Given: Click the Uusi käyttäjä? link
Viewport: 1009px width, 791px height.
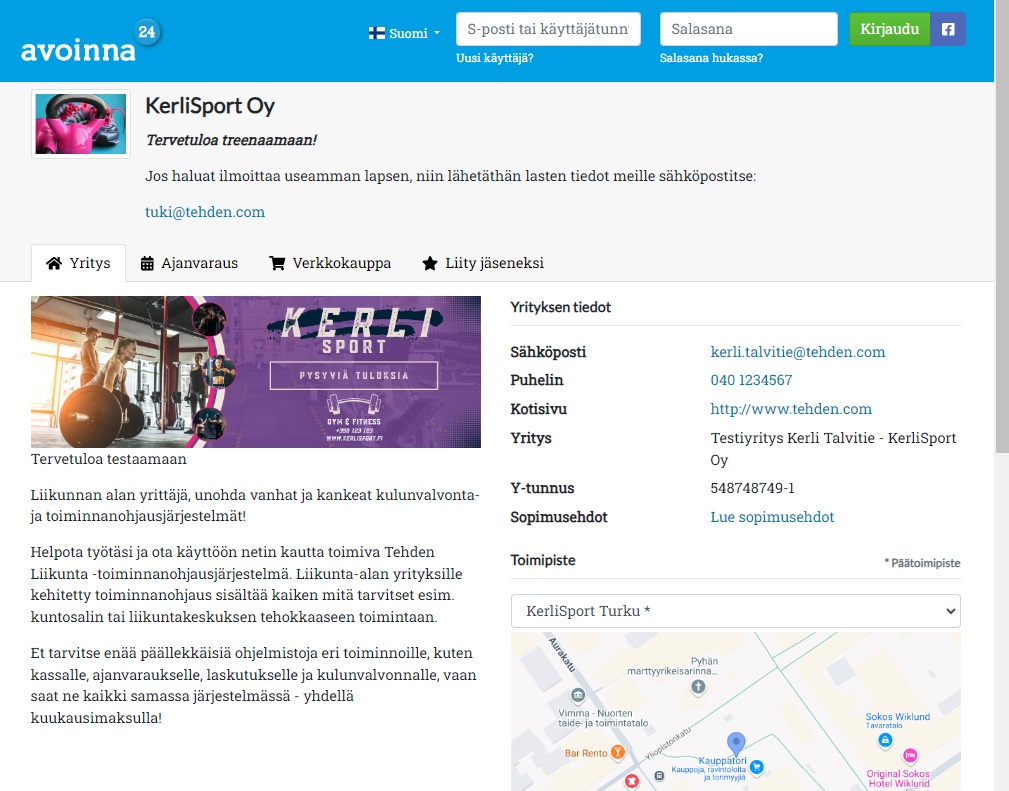Looking at the screenshot, I should [495, 58].
